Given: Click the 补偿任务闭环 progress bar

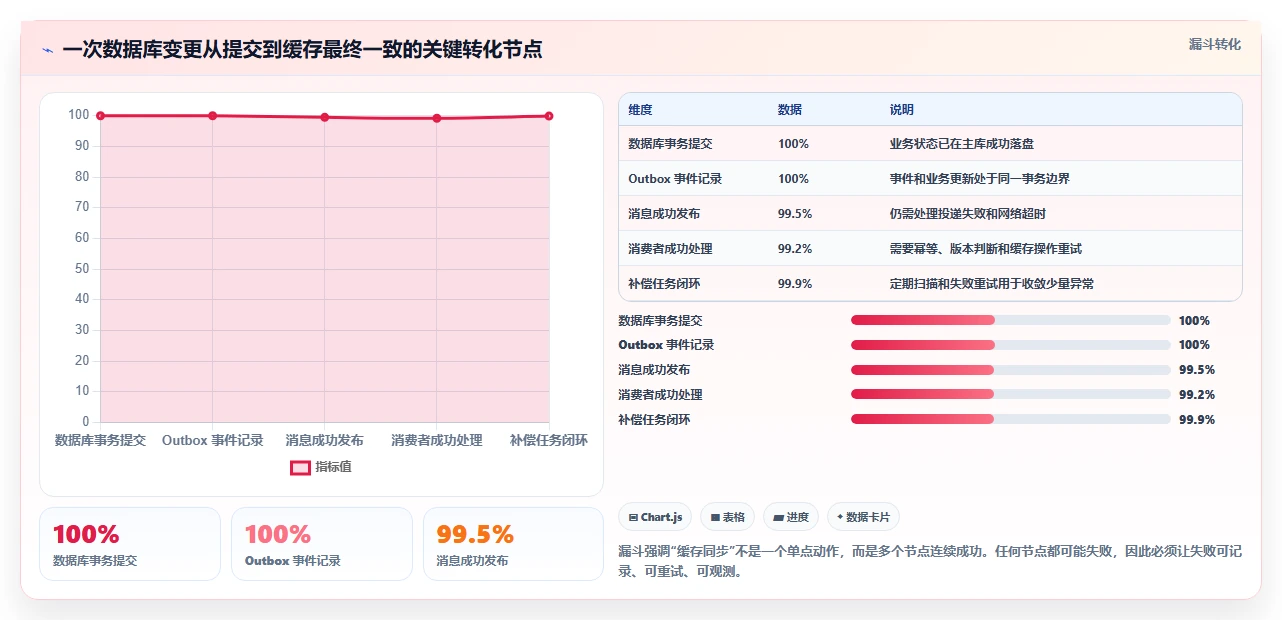Looking at the screenshot, I should pyautogui.click(x=1010, y=419).
